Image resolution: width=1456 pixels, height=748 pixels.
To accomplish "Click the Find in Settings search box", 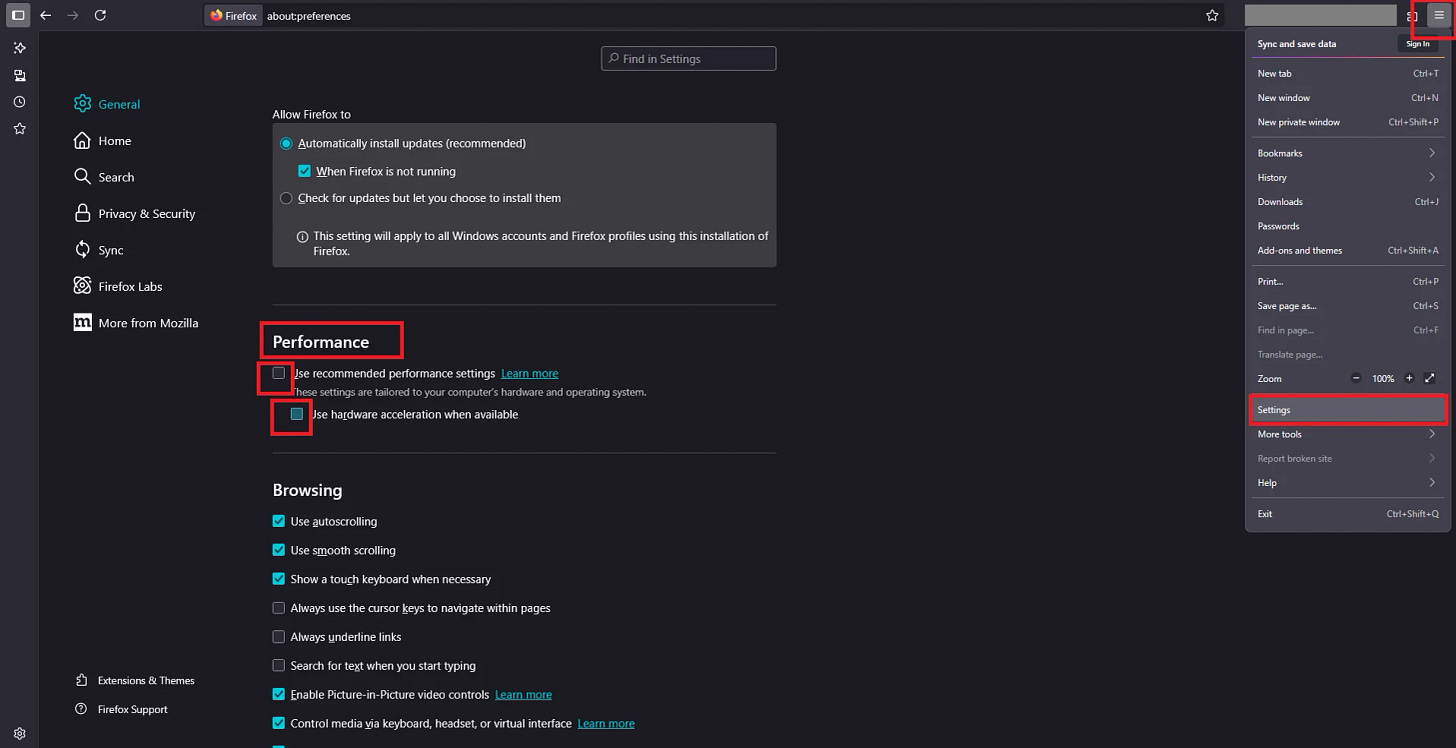I will [688, 58].
